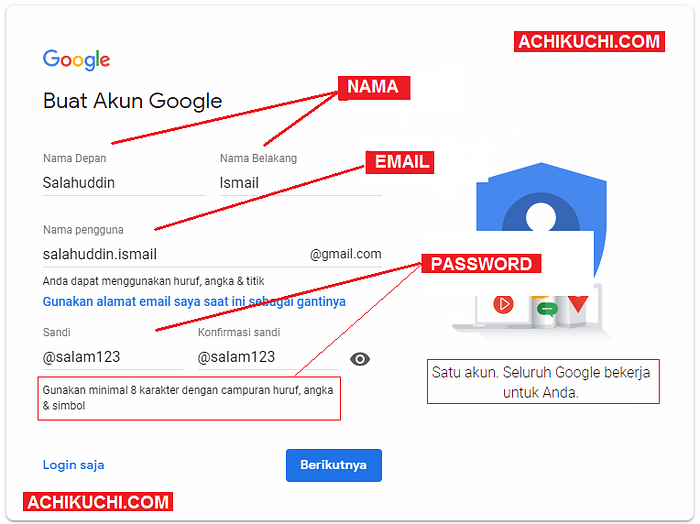
Task: Click the top ACHIKUCHI.COM watermark
Action: 589,42
